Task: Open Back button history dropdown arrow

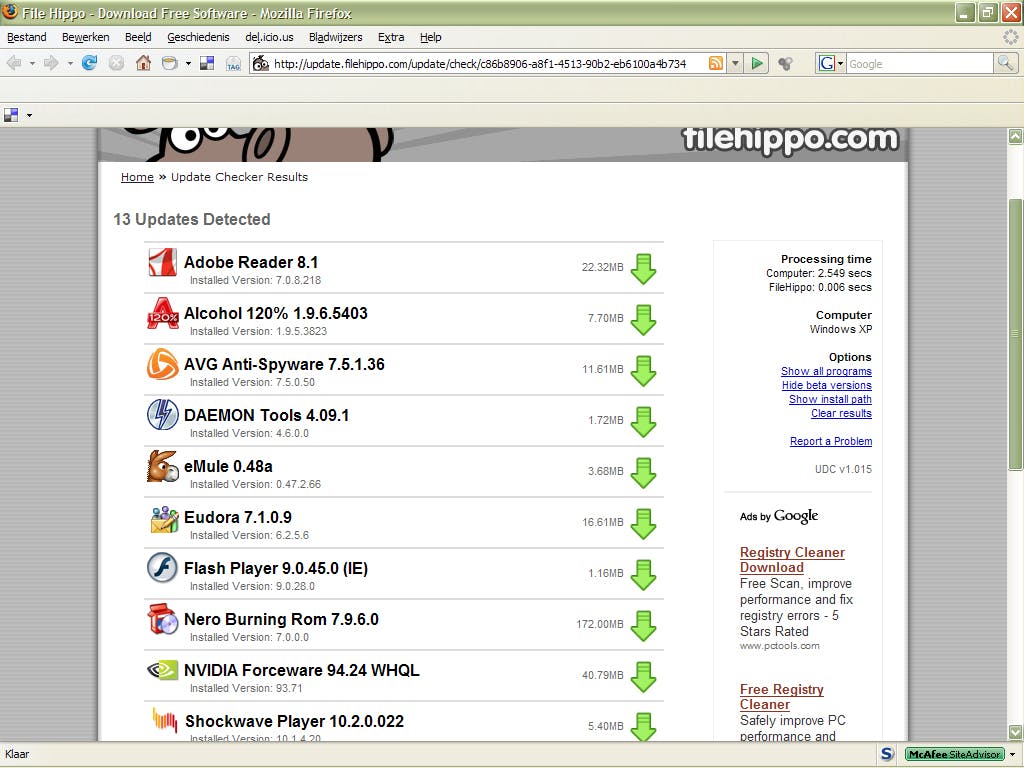Action: 32,64
